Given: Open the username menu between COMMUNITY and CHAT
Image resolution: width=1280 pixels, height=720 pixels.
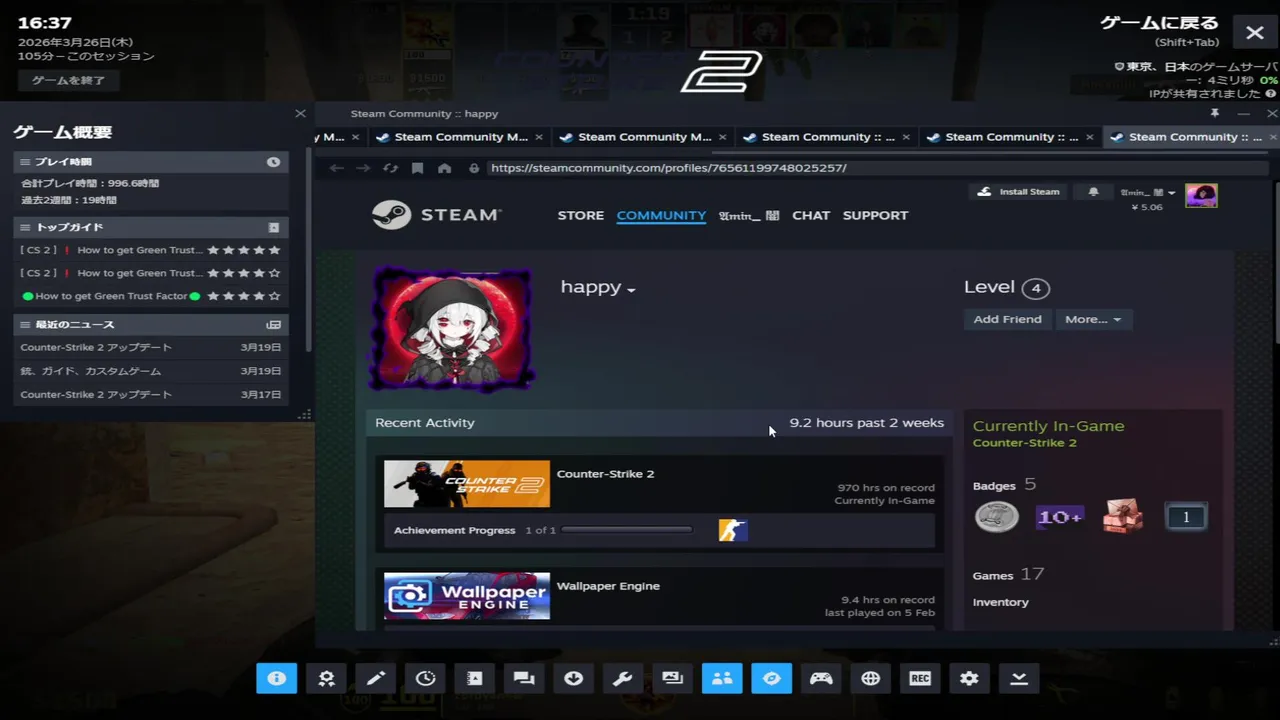Looking at the screenshot, I should (749, 215).
